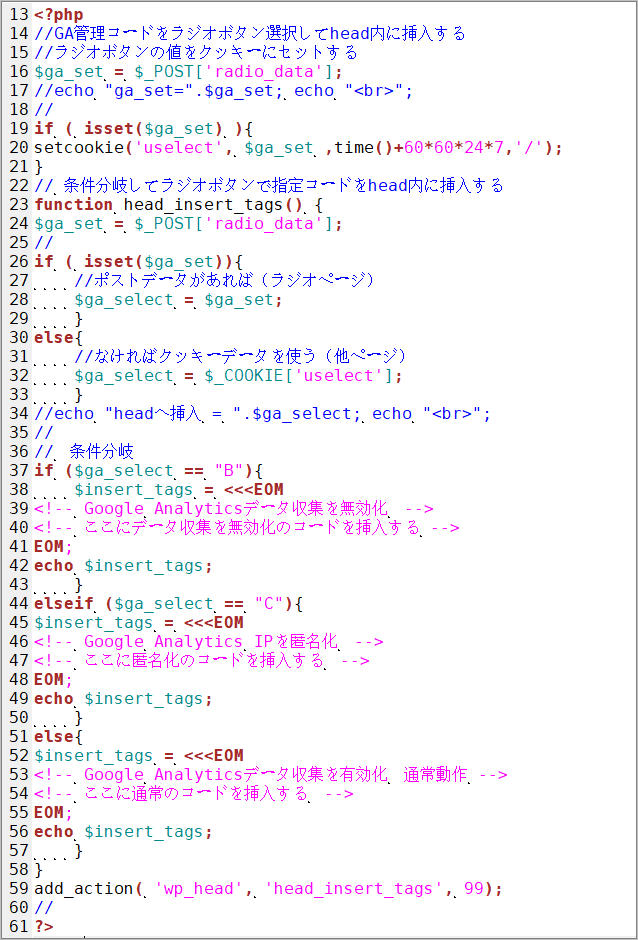Click HTML comment Google Analytics IPを匿名化
This screenshot has height=940, width=638.
209,641
